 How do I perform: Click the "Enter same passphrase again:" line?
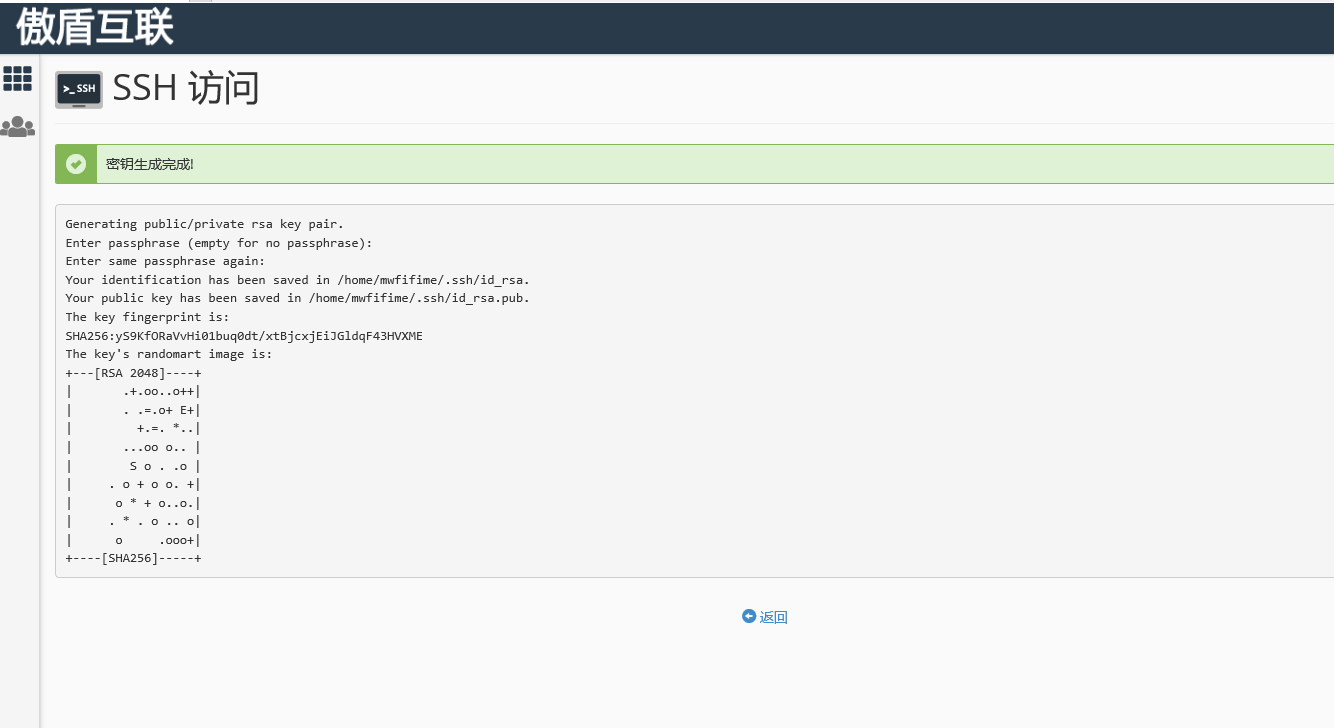click(x=165, y=261)
